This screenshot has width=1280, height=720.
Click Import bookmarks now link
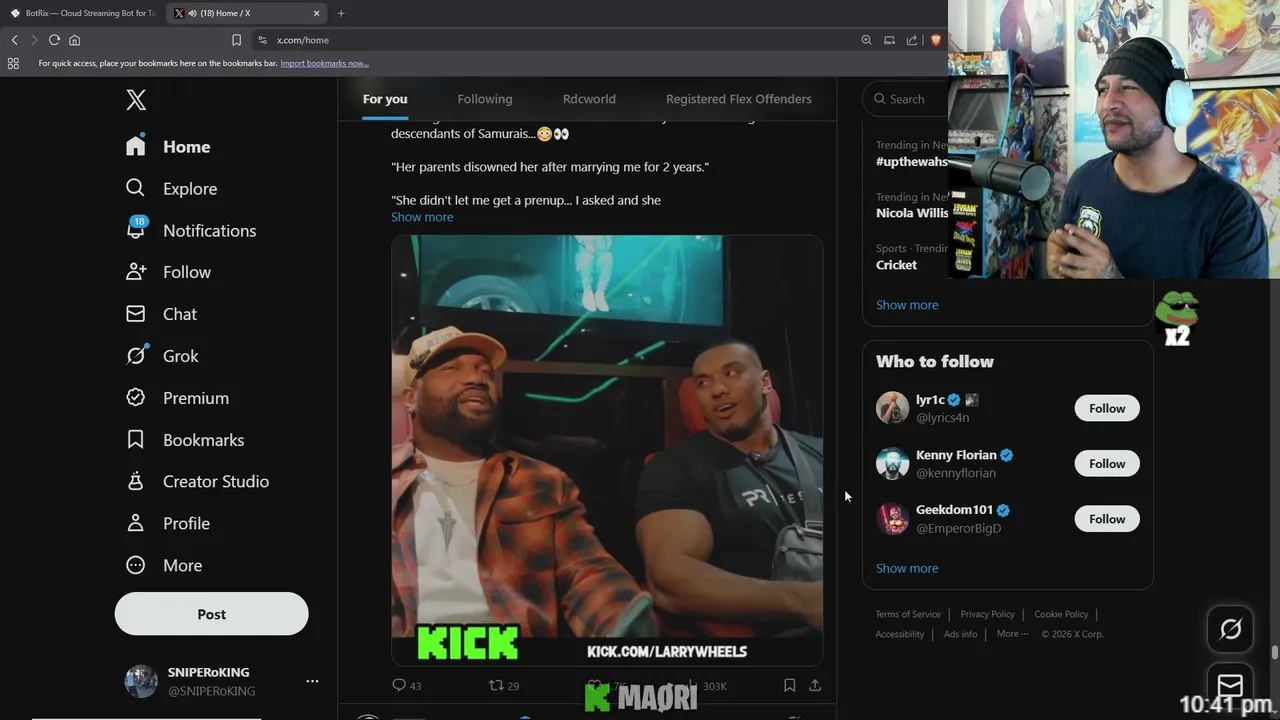(324, 63)
